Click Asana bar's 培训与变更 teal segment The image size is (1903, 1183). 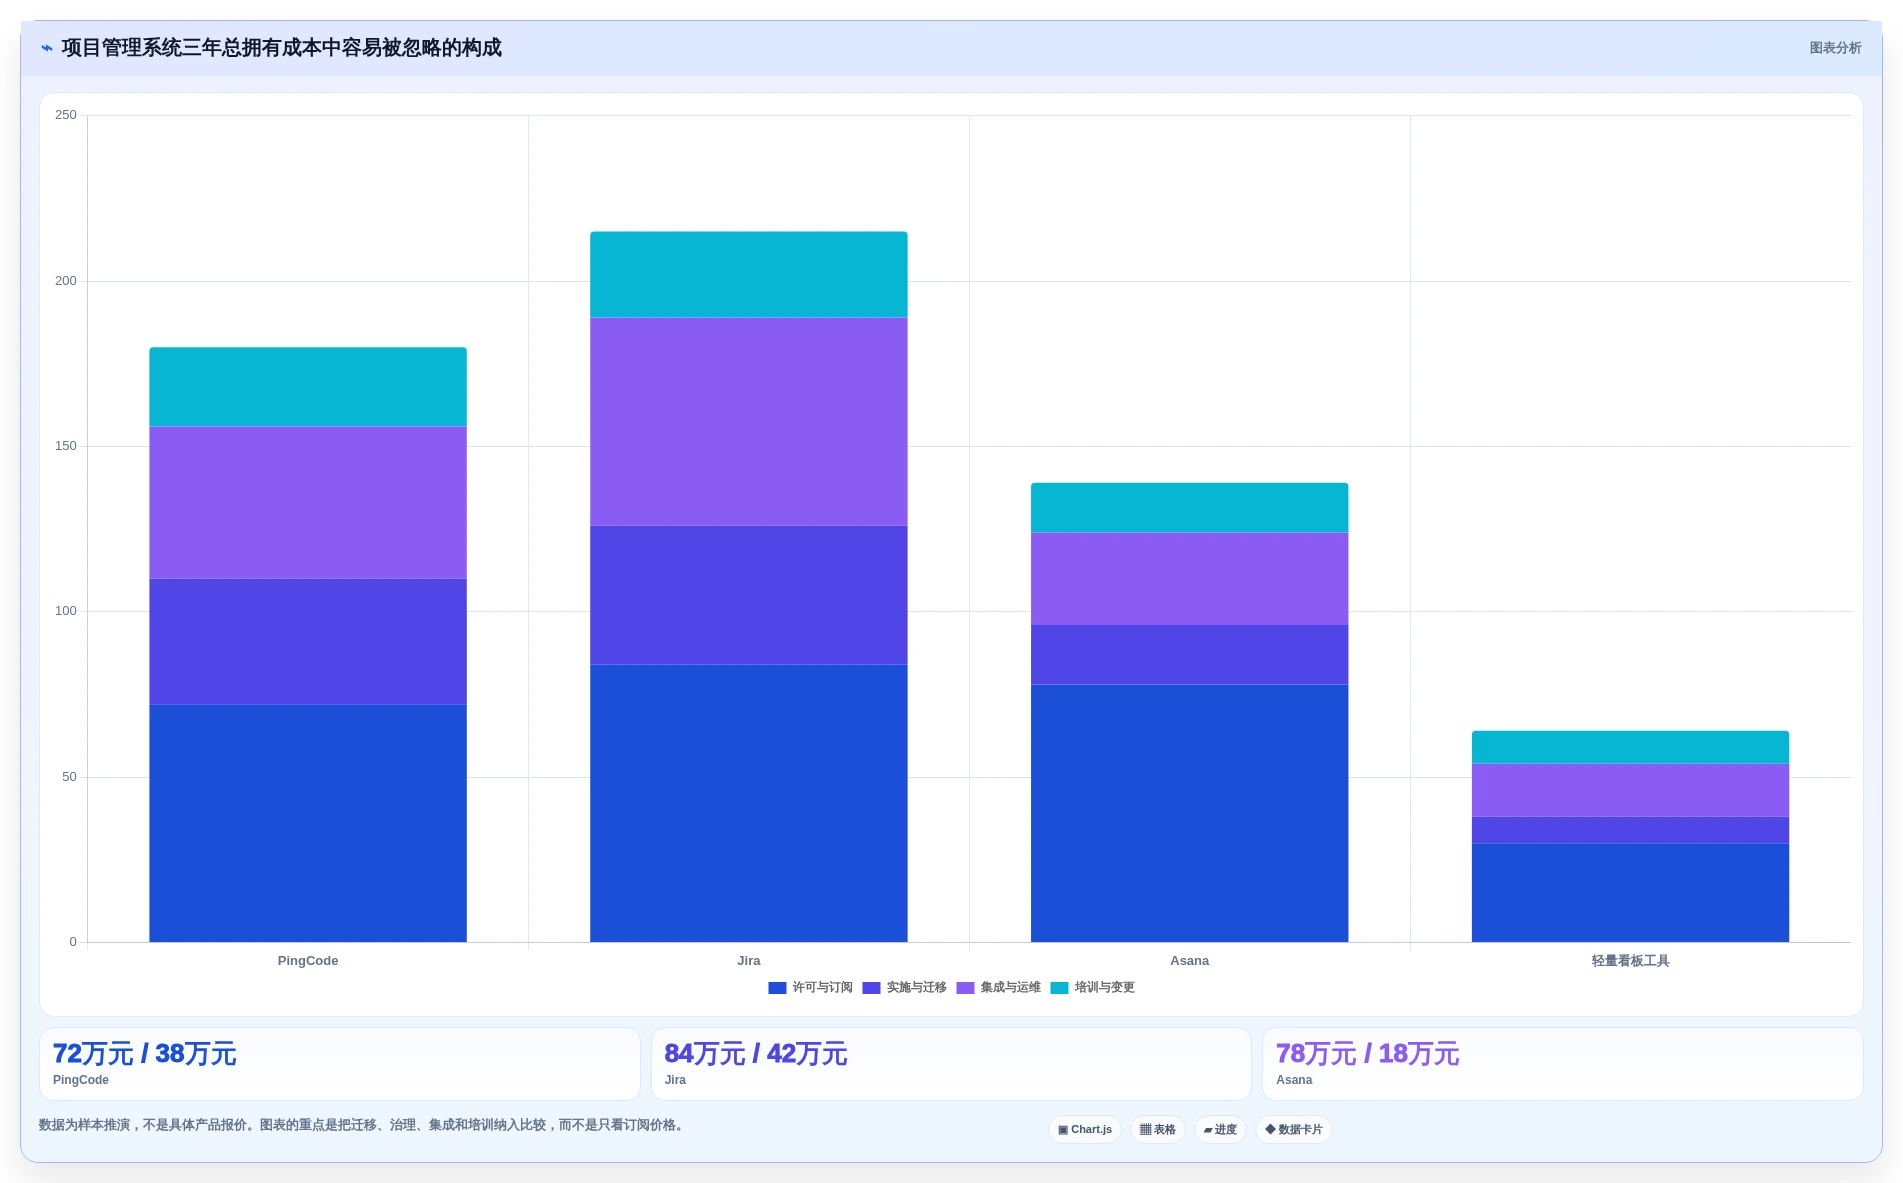click(x=1190, y=508)
